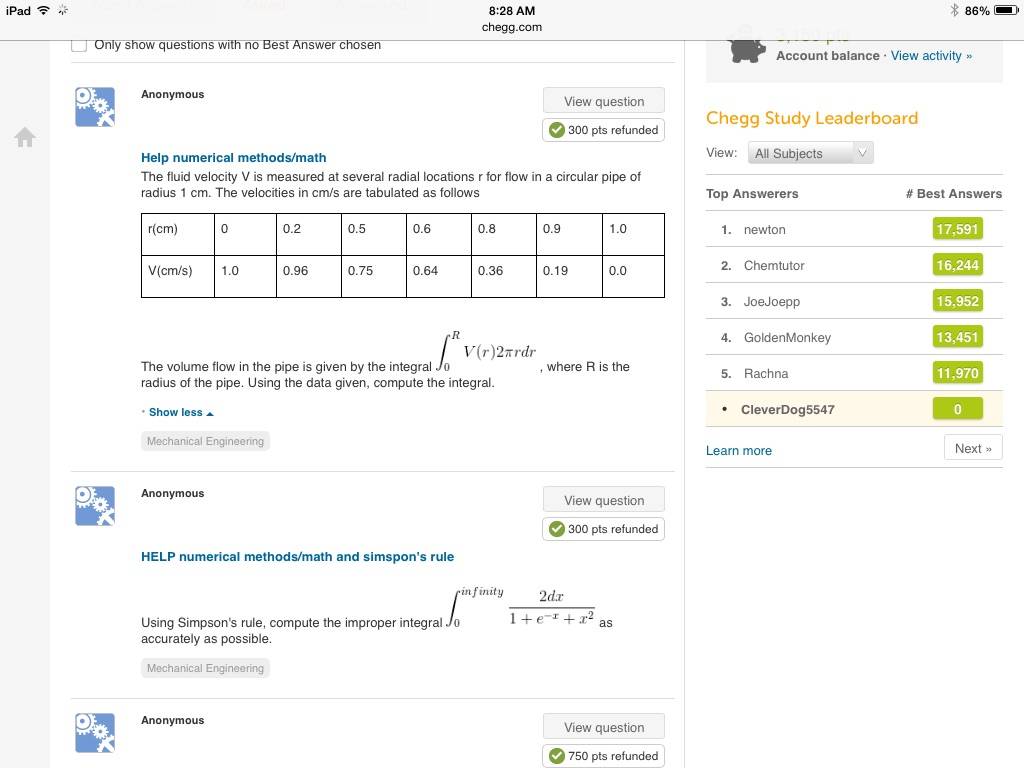Image resolution: width=1024 pixels, height=768 pixels.
Task: Tap the piggy bank account balance icon
Action: 746,48
